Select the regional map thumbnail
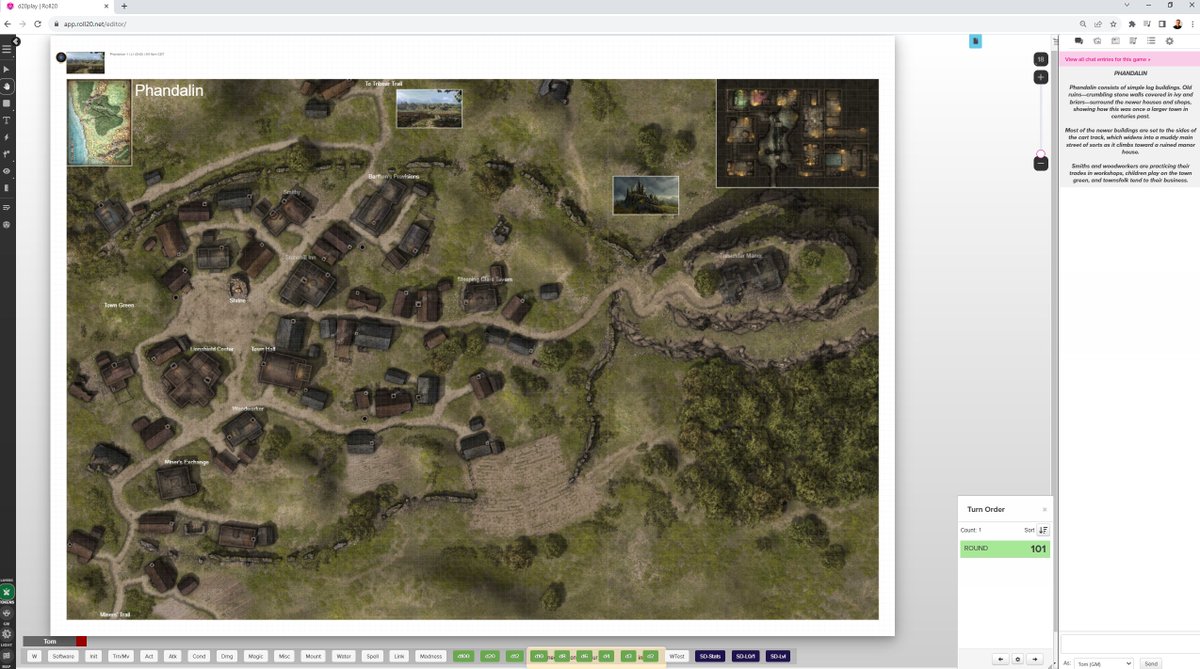Image resolution: width=1200 pixels, height=669 pixels. (99, 122)
